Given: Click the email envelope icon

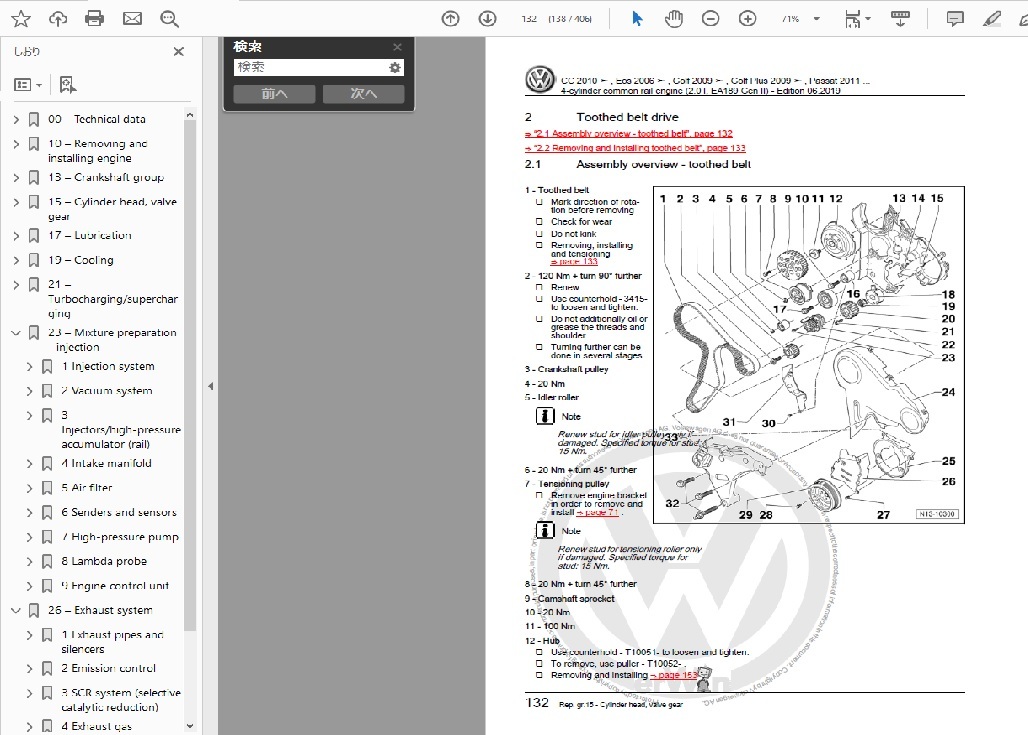Looking at the screenshot, I should coord(132,18).
